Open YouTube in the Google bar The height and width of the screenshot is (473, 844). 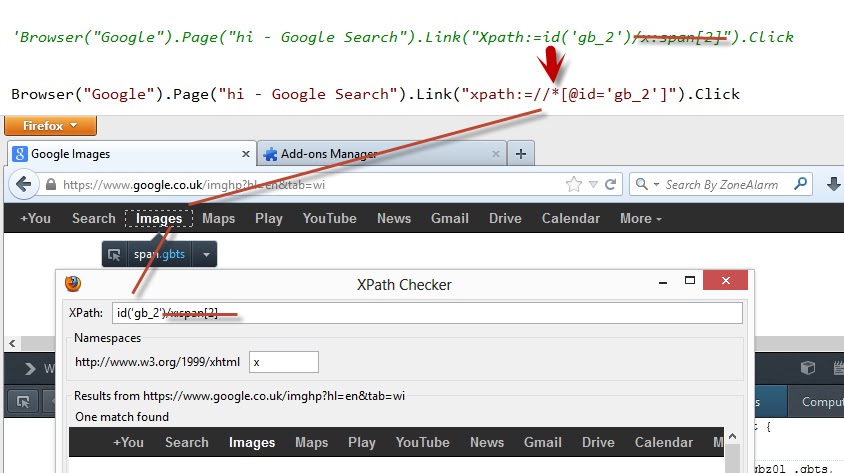329,218
